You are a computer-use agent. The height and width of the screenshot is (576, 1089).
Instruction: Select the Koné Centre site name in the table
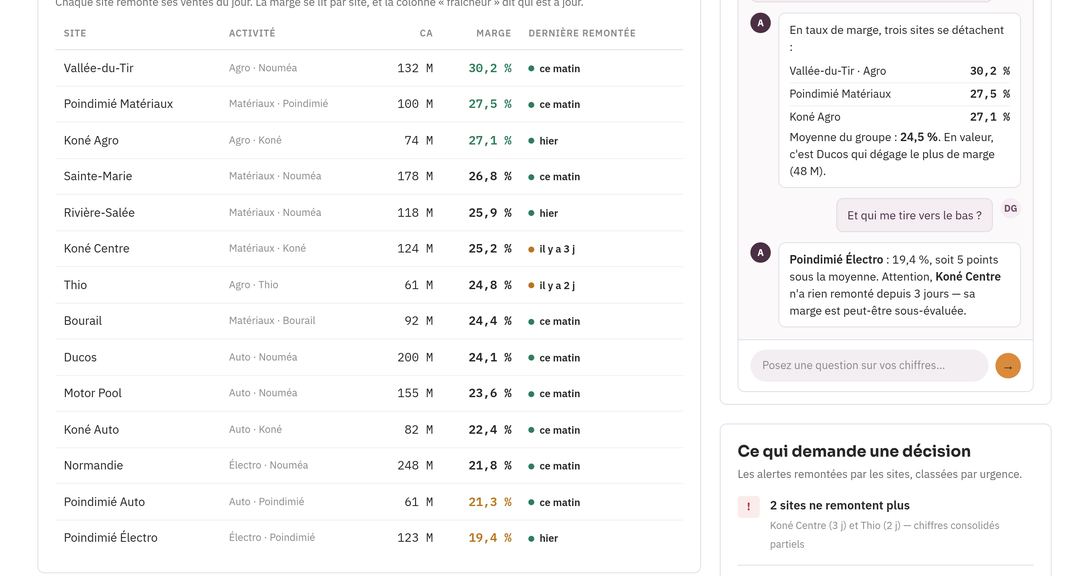coord(97,249)
